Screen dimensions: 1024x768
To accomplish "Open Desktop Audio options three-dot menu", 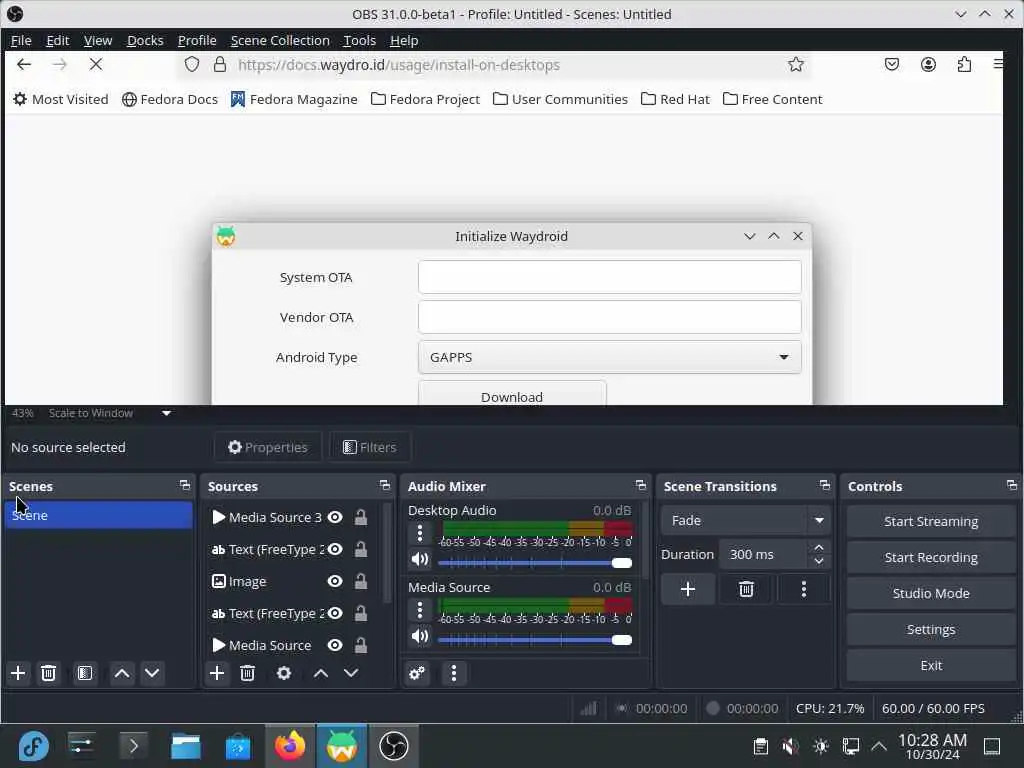I will [420, 534].
